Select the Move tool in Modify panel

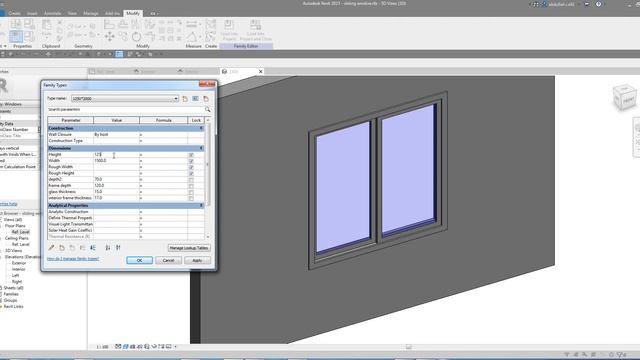click(x=109, y=37)
